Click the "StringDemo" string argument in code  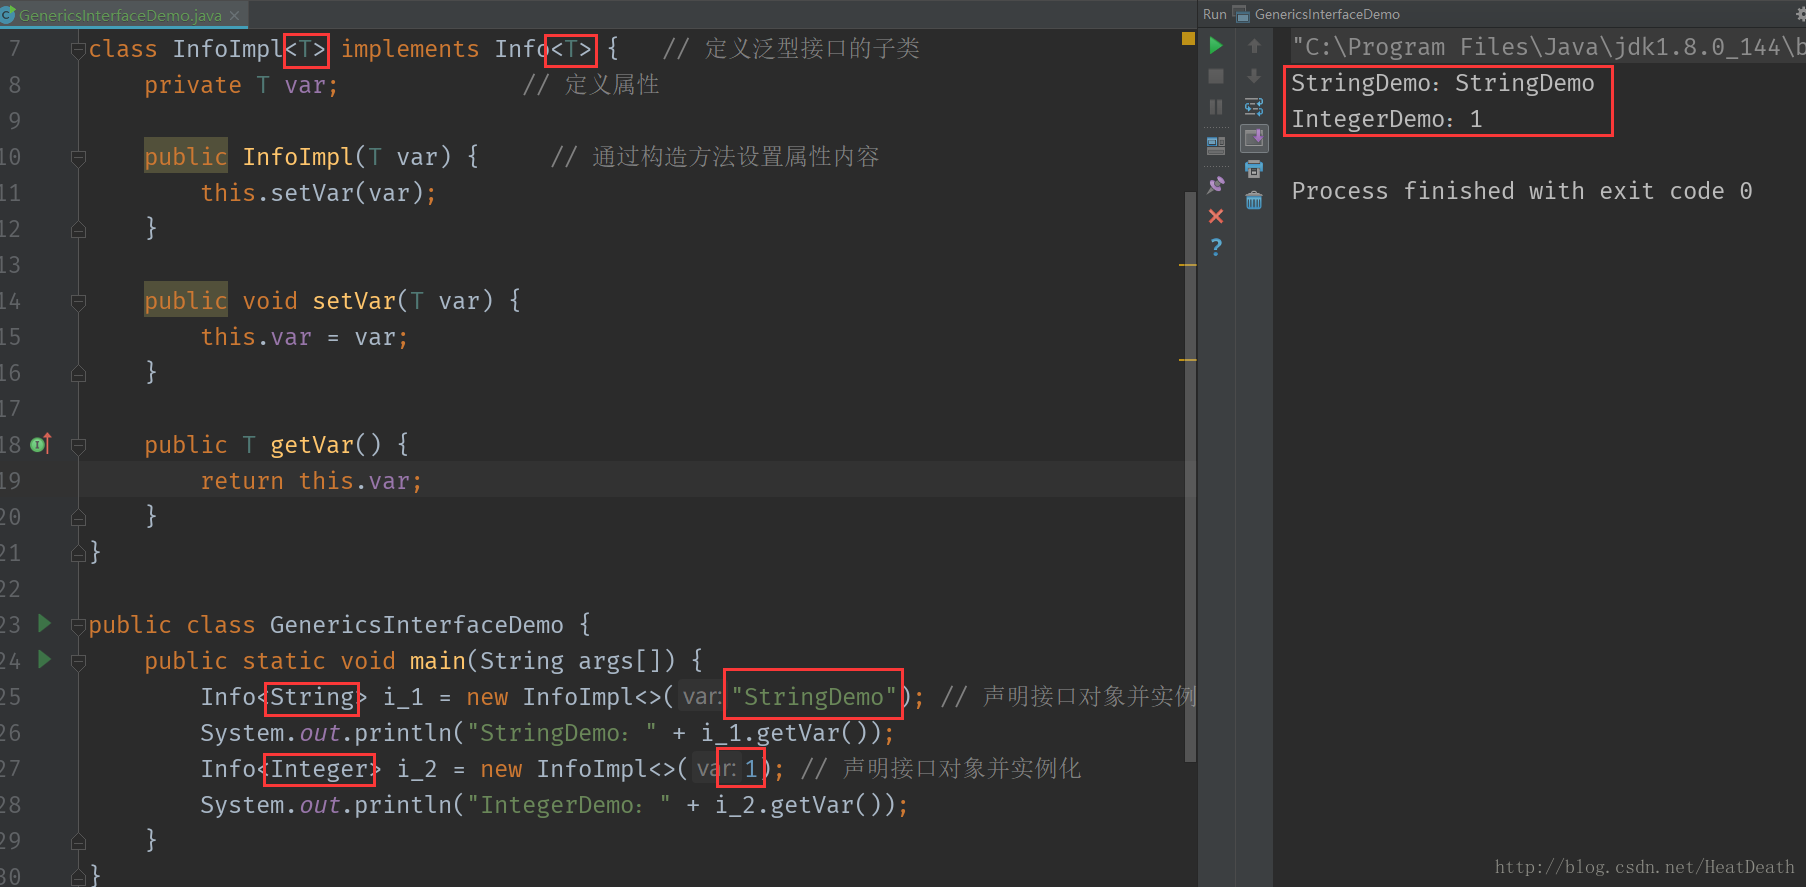pyautogui.click(x=814, y=697)
